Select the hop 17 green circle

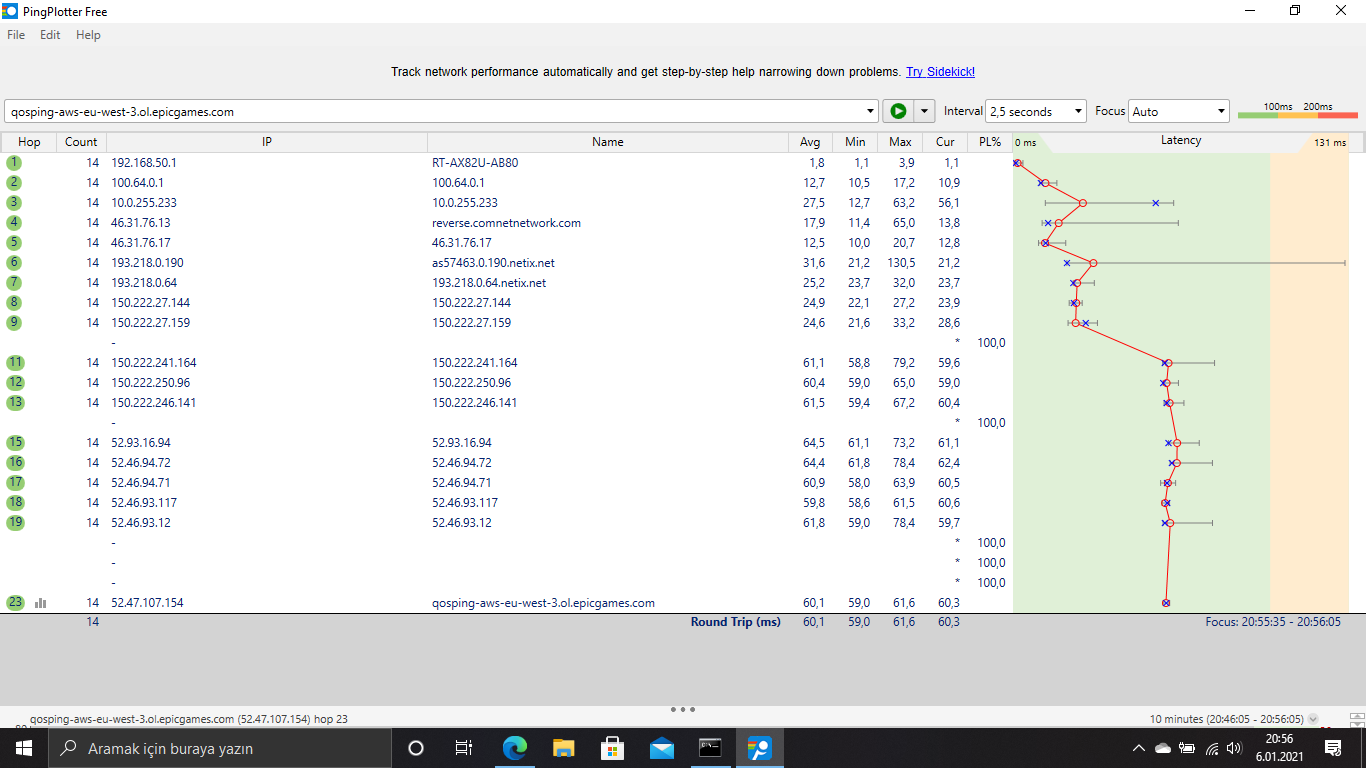pyautogui.click(x=15, y=482)
